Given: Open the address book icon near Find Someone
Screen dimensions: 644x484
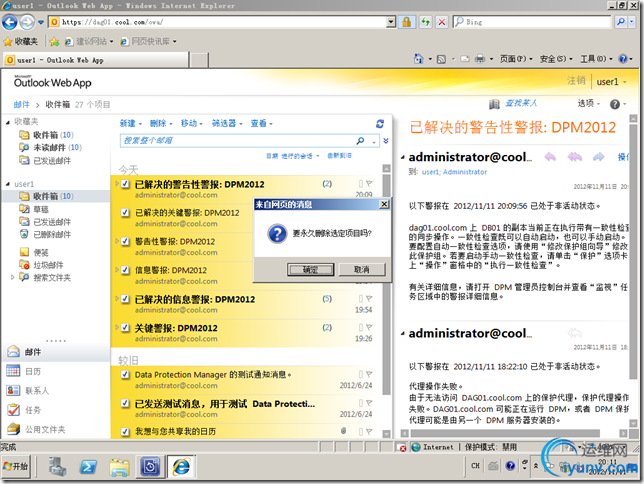Looking at the screenshot, I should 494,104.
